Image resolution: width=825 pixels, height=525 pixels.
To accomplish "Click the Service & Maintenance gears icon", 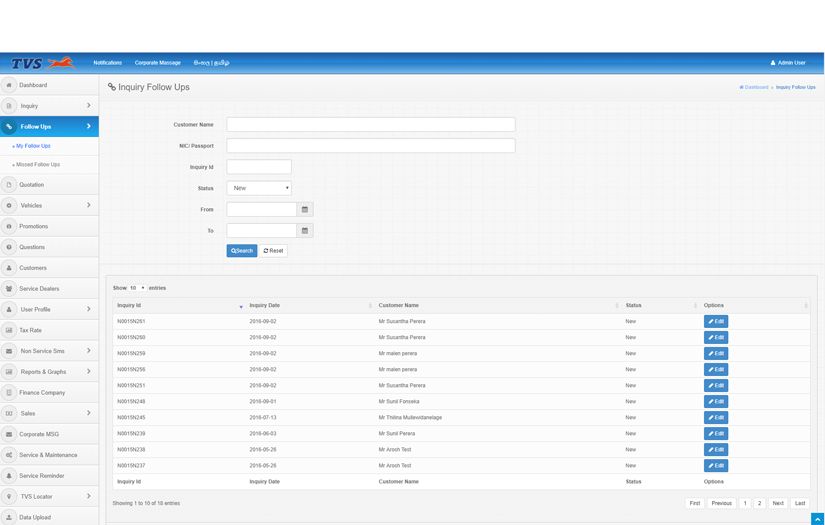I will point(9,455).
